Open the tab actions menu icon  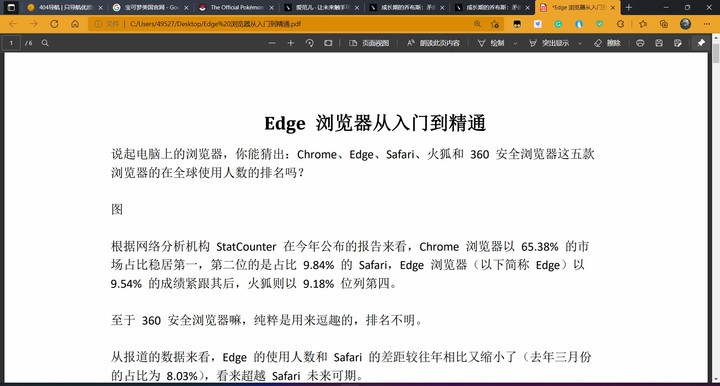tap(11, 7)
